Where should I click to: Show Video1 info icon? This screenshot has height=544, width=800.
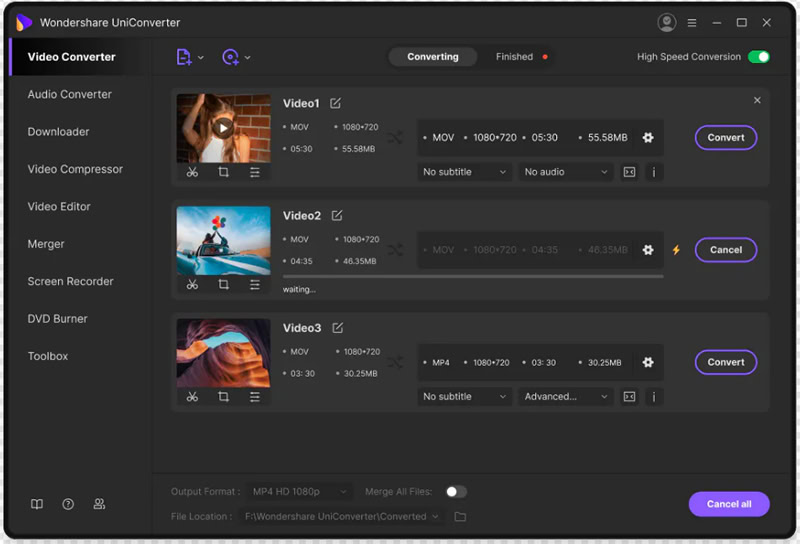[x=654, y=172]
